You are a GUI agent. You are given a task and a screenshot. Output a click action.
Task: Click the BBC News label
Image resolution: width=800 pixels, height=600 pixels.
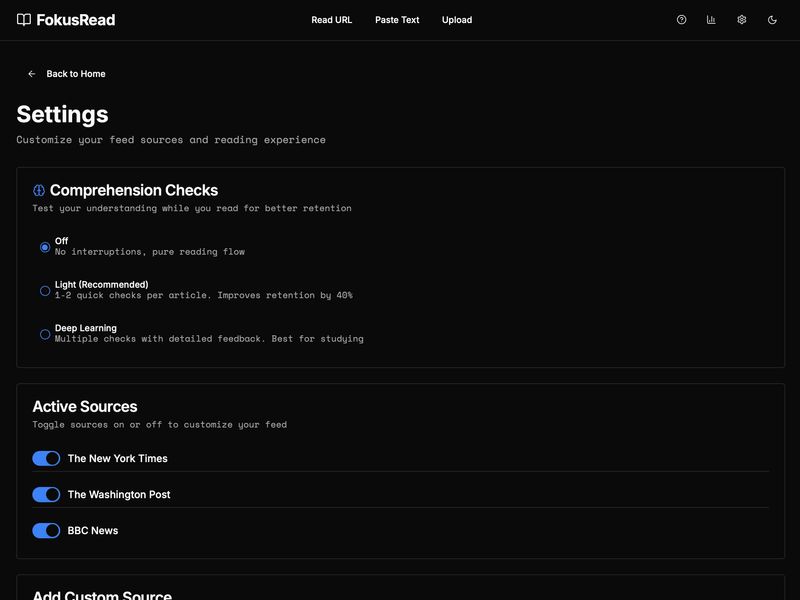click(x=93, y=531)
